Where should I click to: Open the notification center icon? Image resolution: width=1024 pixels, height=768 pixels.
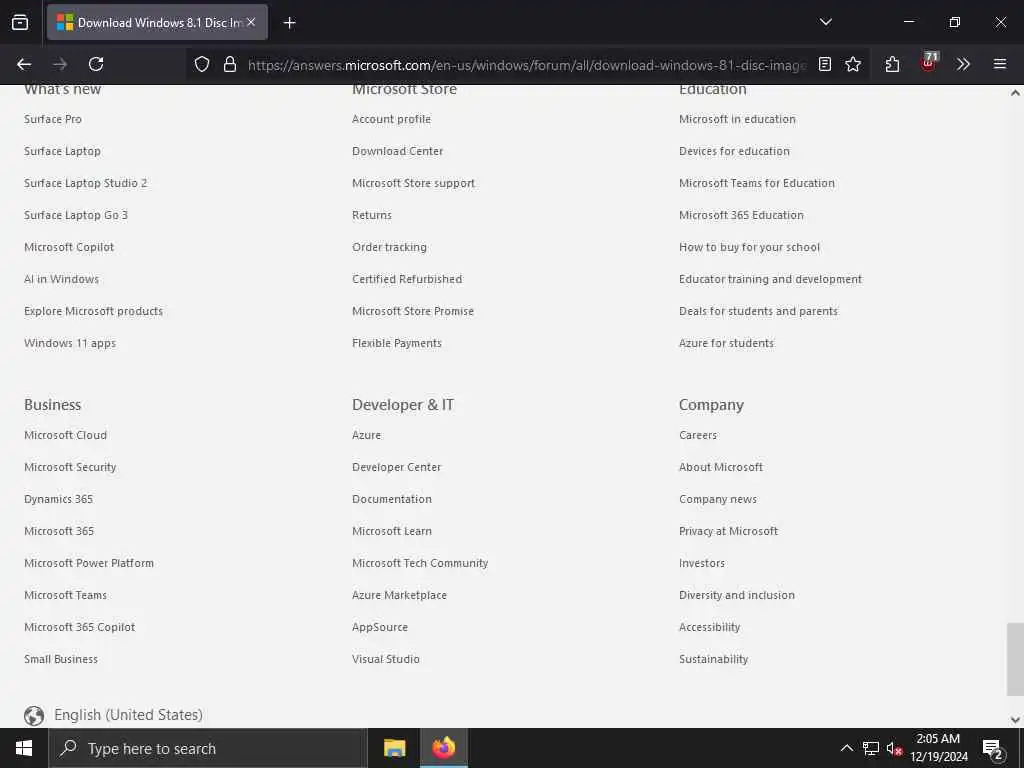point(993,749)
